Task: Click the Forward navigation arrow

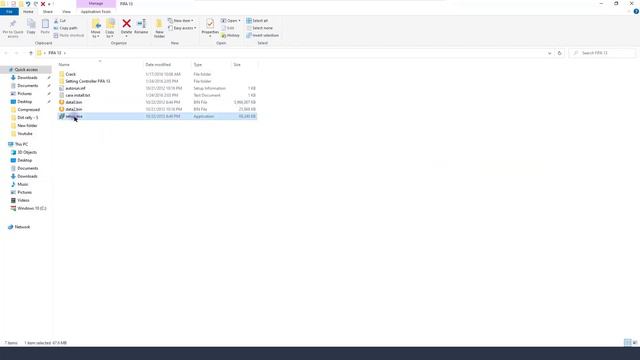Action: pos(16,53)
